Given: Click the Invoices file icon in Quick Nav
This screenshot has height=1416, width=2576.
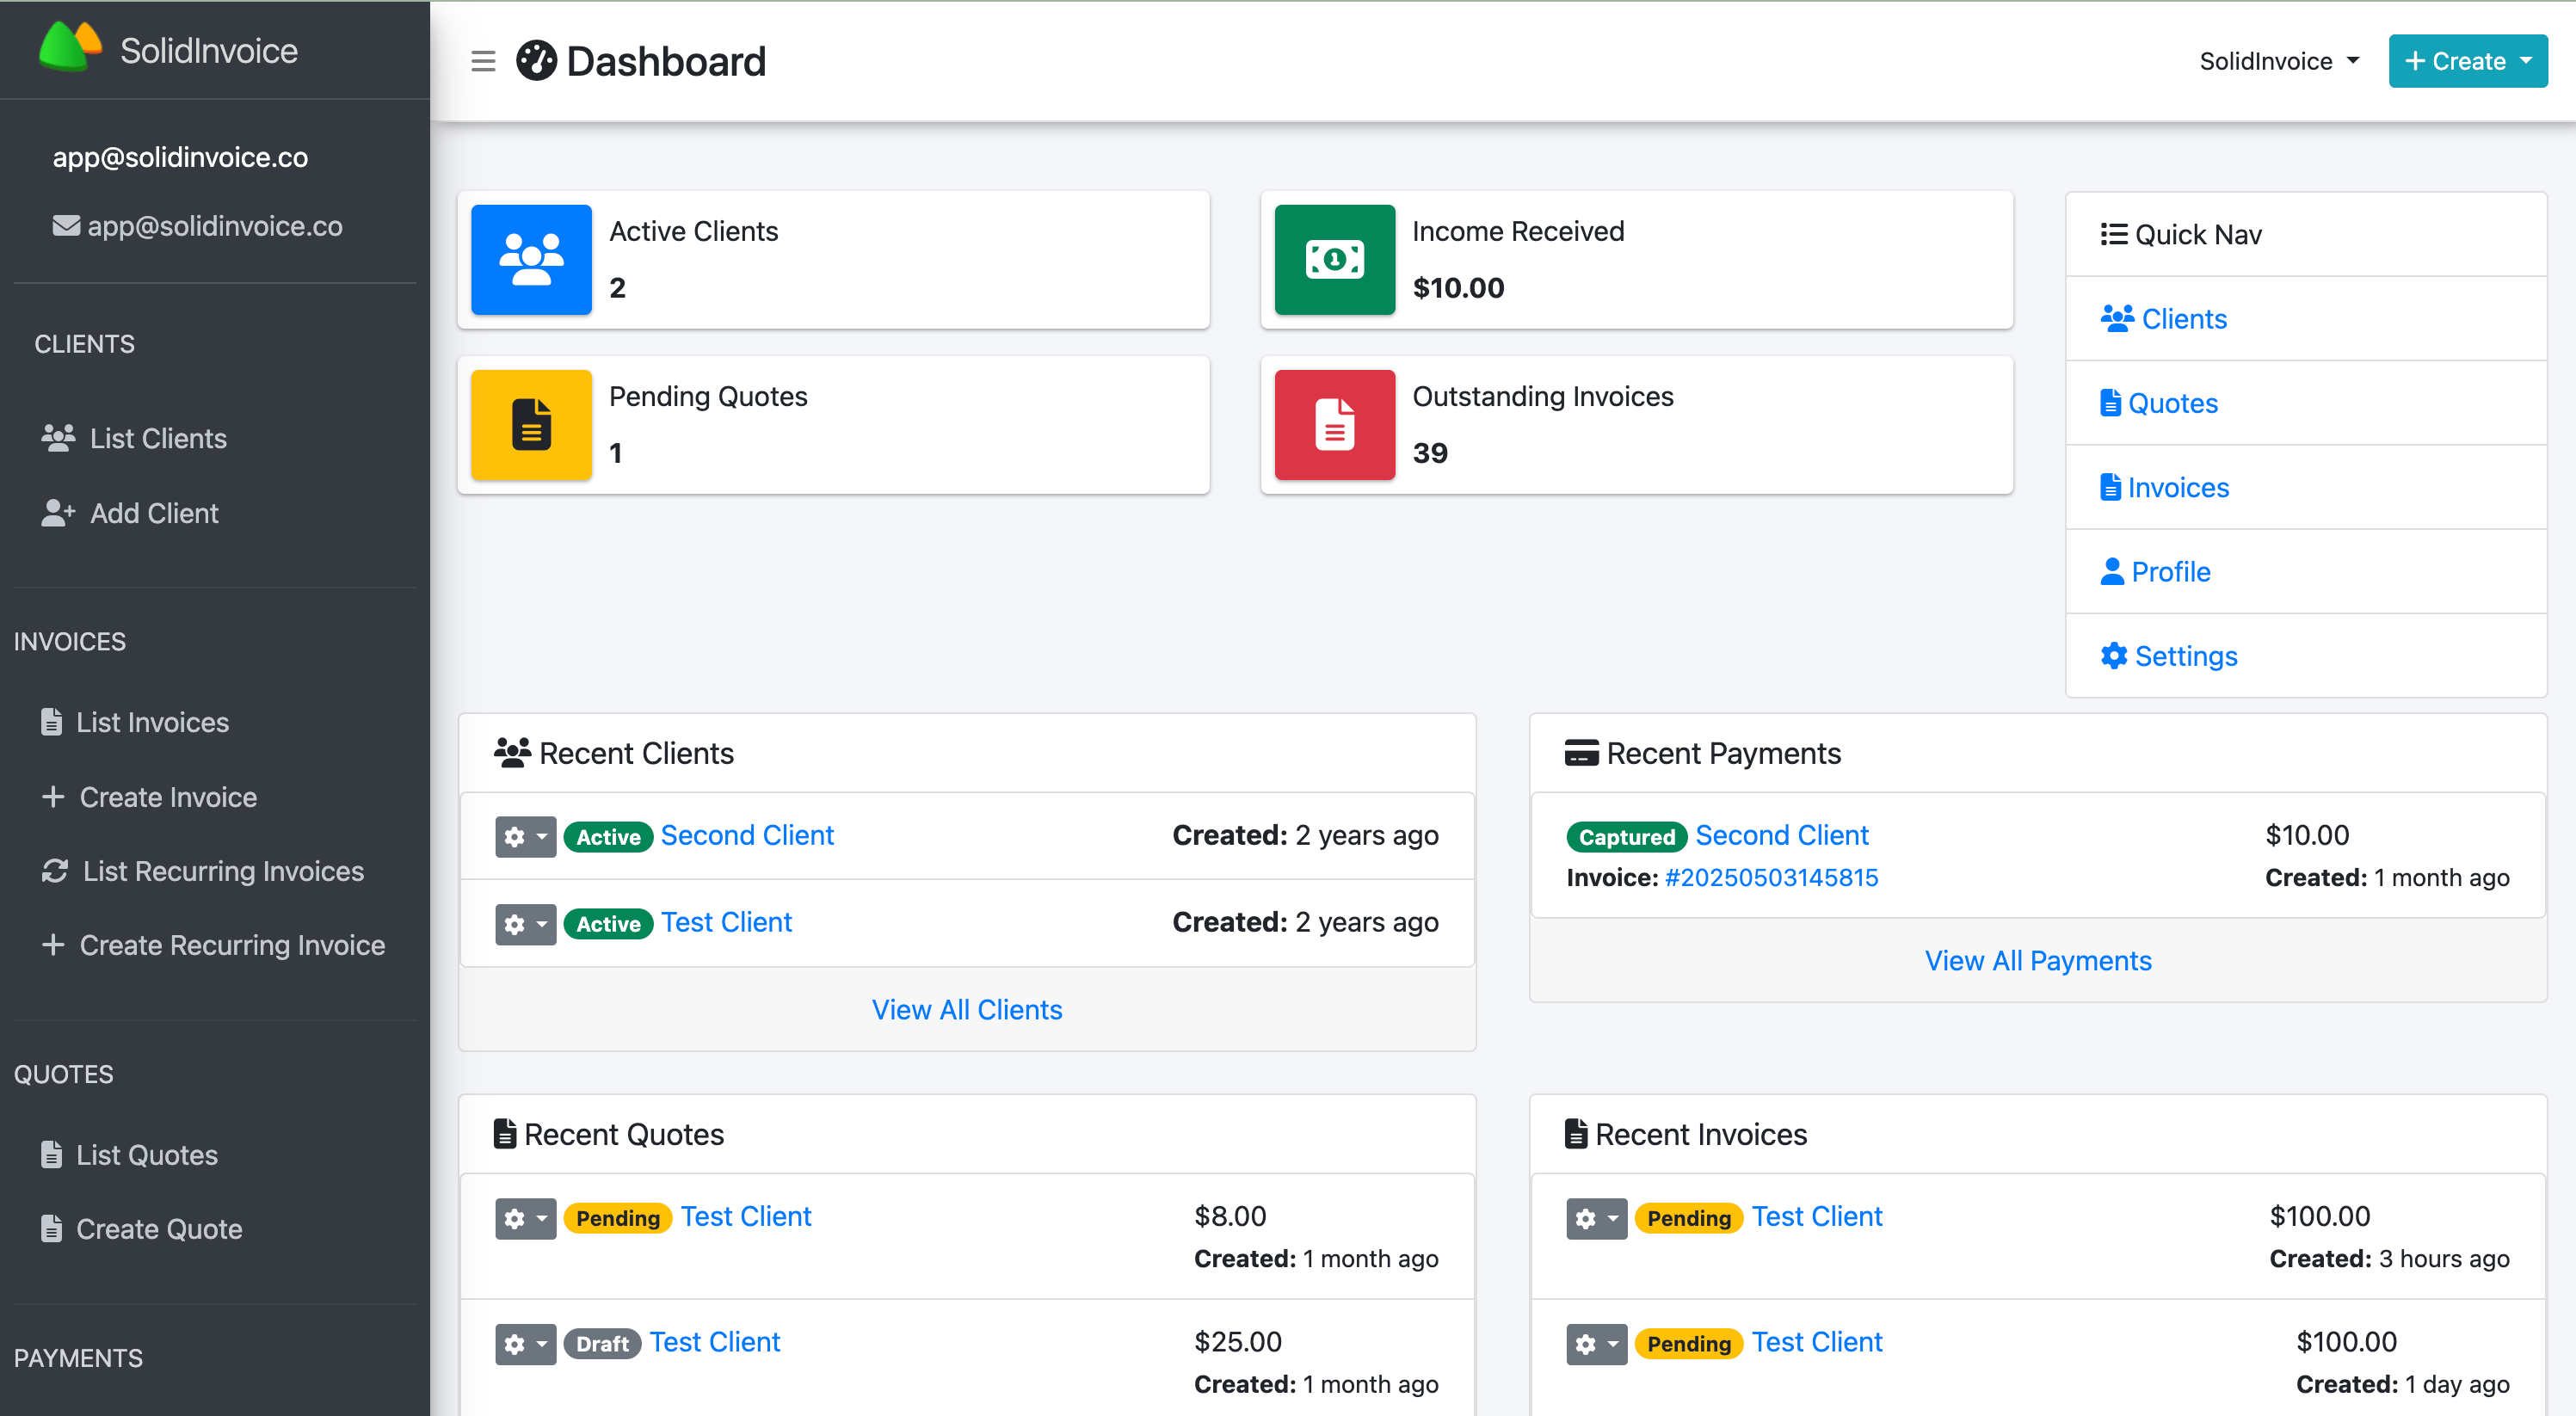Looking at the screenshot, I should point(2111,487).
